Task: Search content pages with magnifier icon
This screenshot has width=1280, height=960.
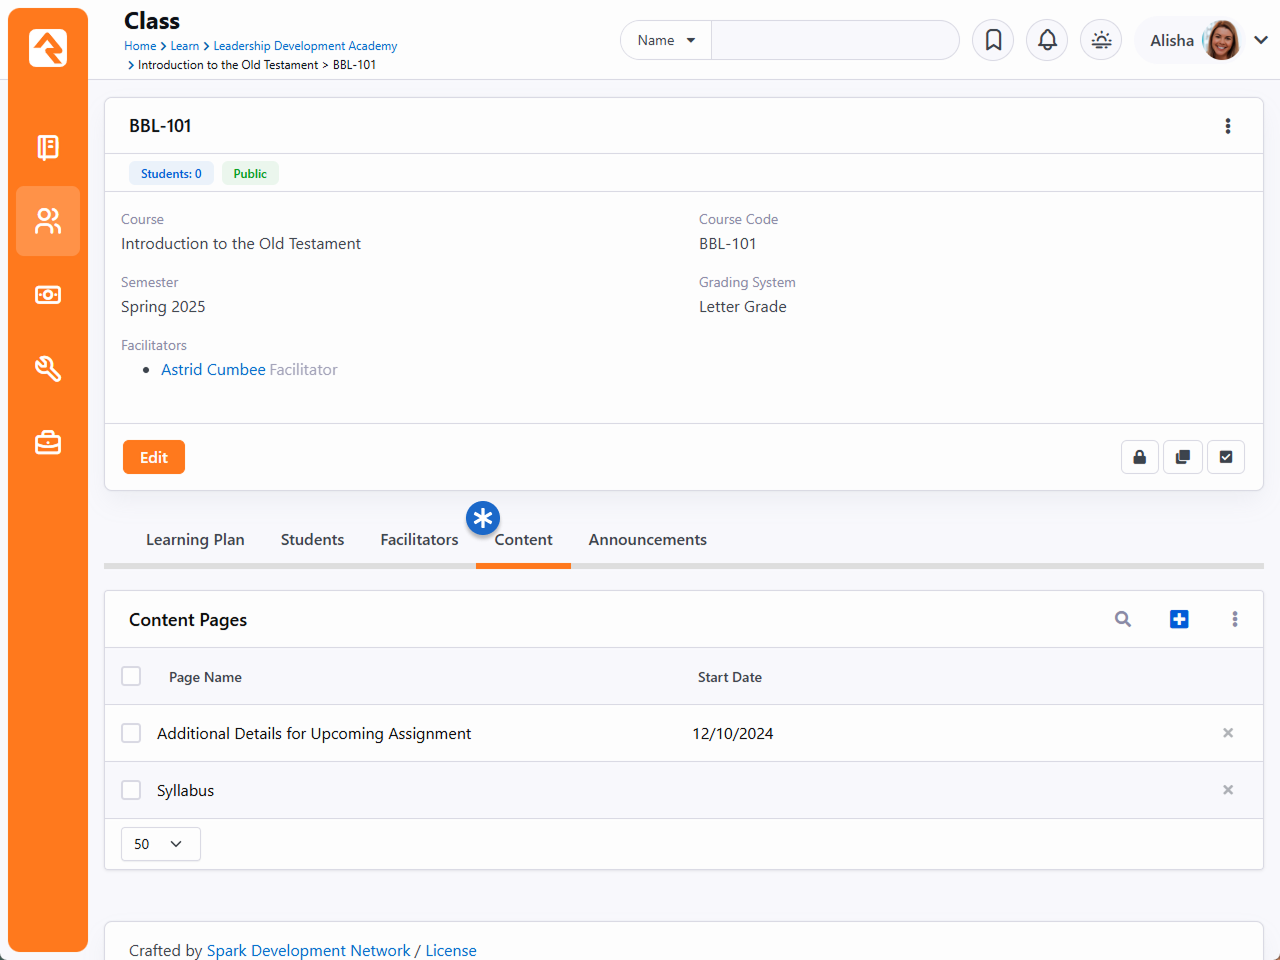Action: click(1123, 619)
